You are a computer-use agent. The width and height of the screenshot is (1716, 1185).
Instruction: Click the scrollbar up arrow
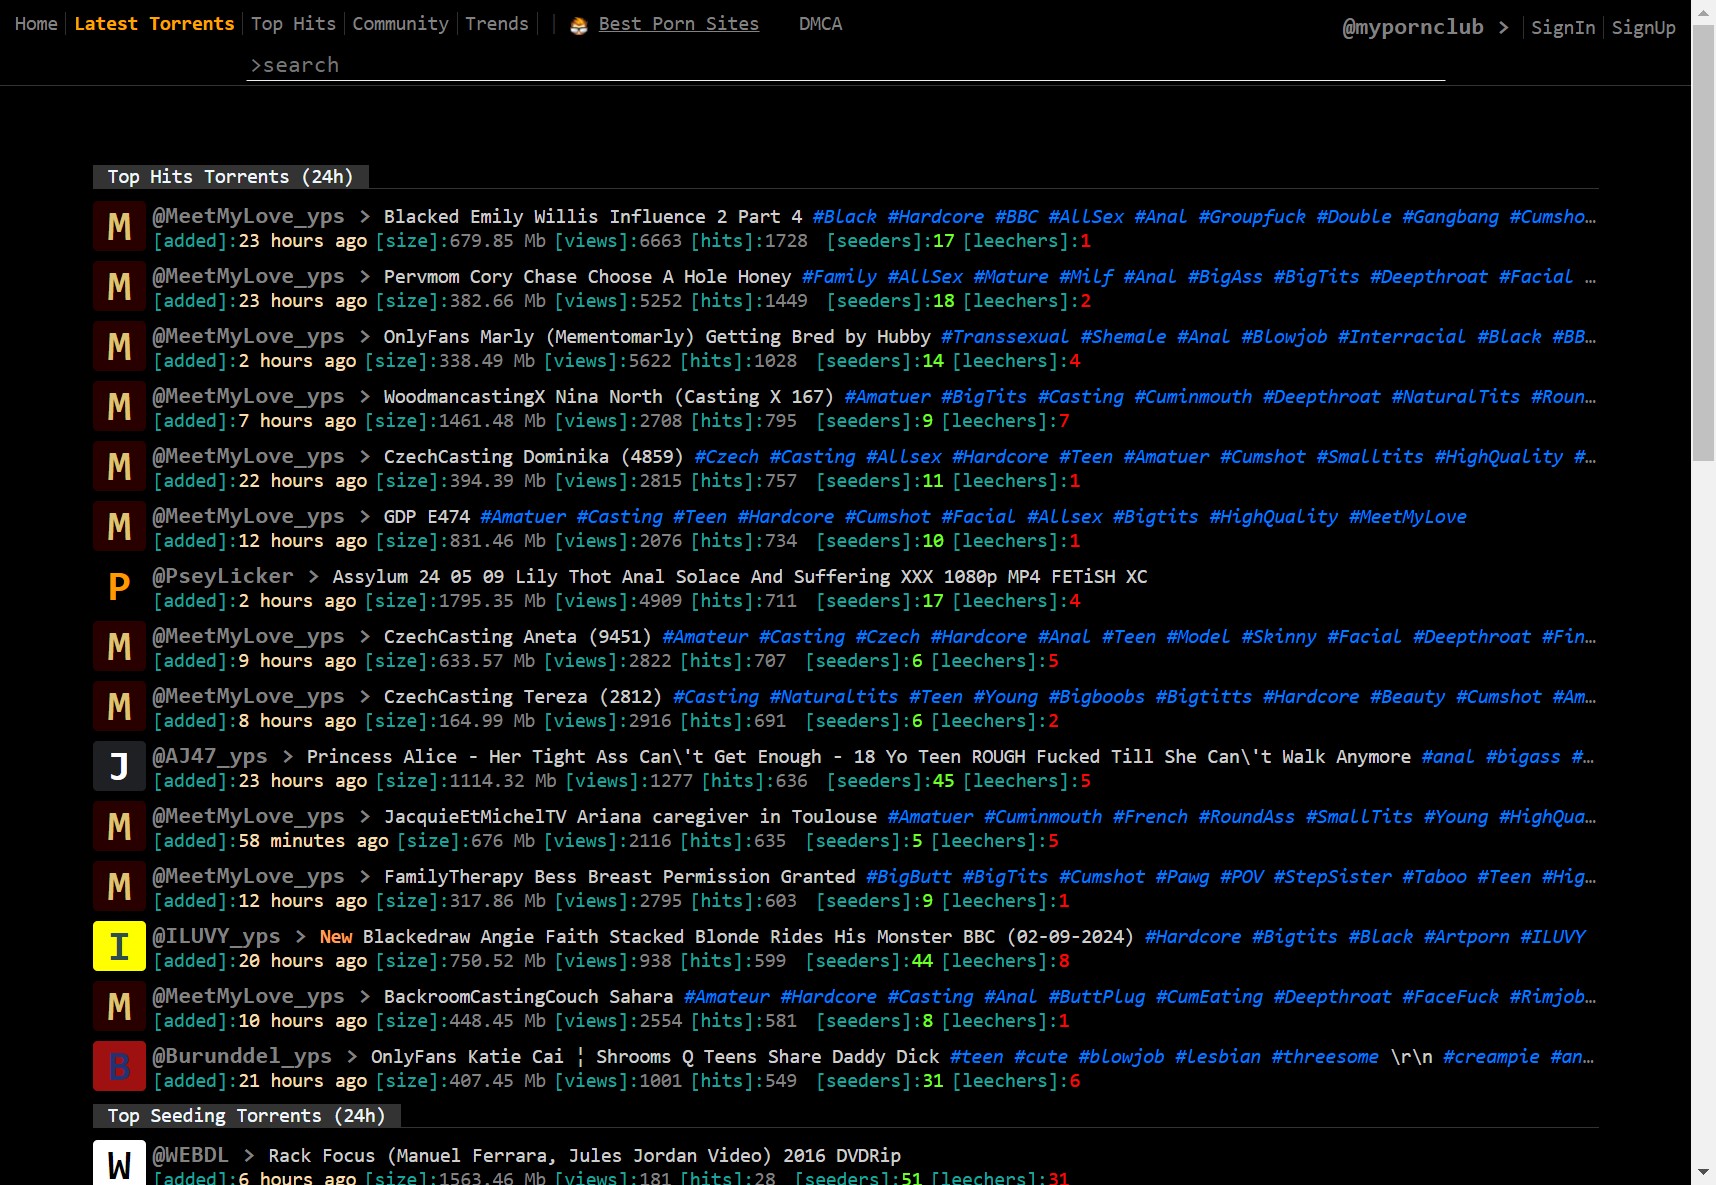(1703, 12)
